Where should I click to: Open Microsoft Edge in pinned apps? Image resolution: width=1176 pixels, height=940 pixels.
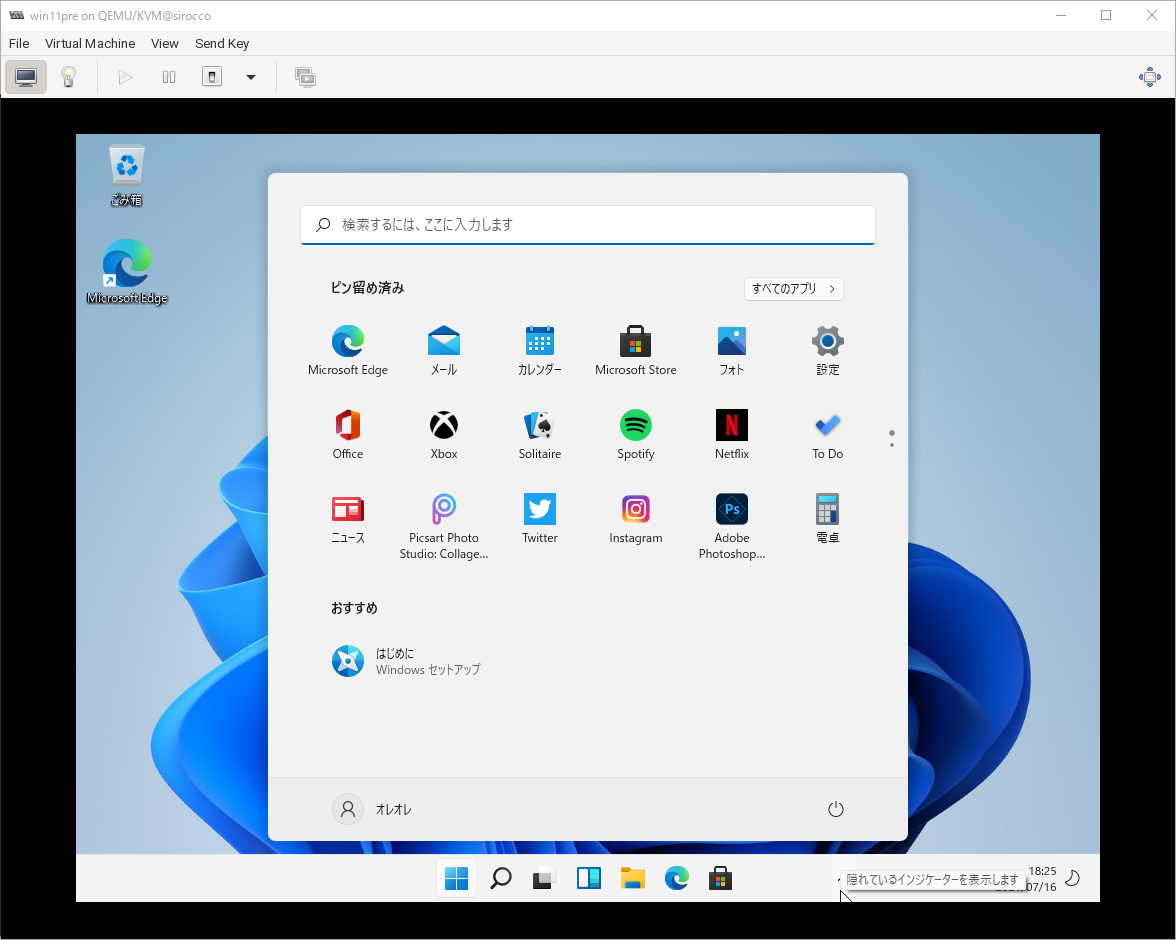point(348,350)
